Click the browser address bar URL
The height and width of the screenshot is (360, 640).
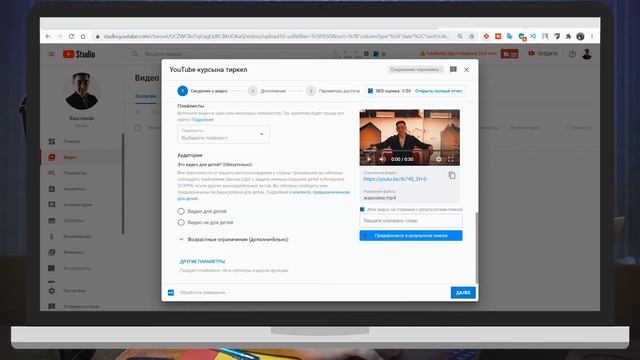276,36
